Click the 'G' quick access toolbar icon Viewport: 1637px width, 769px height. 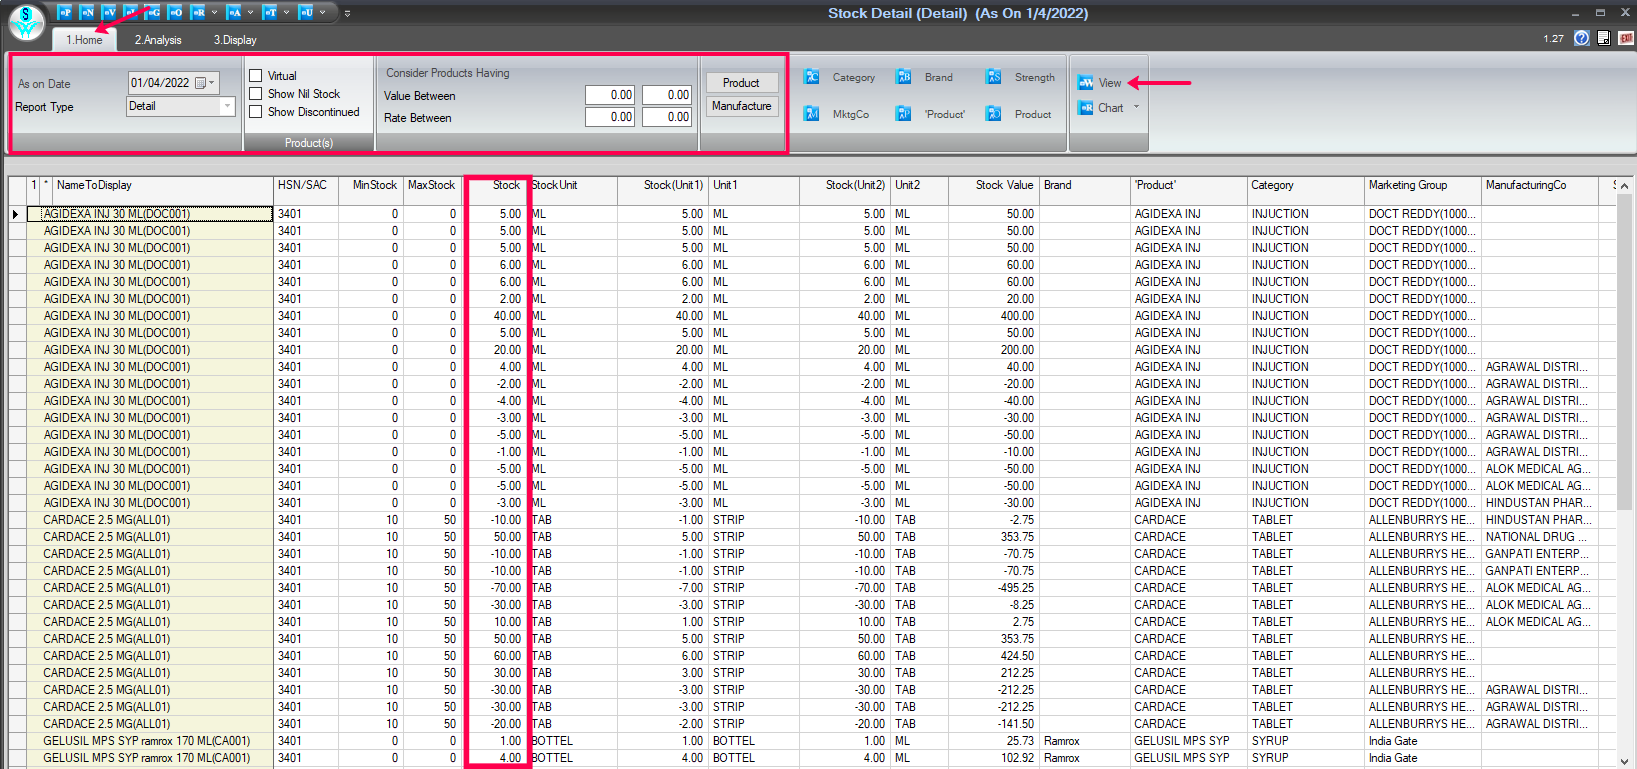(153, 12)
